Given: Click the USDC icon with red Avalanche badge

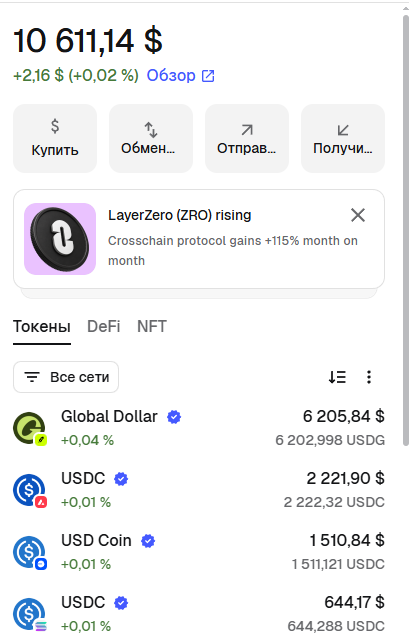Looking at the screenshot, I should click(29, 490).
